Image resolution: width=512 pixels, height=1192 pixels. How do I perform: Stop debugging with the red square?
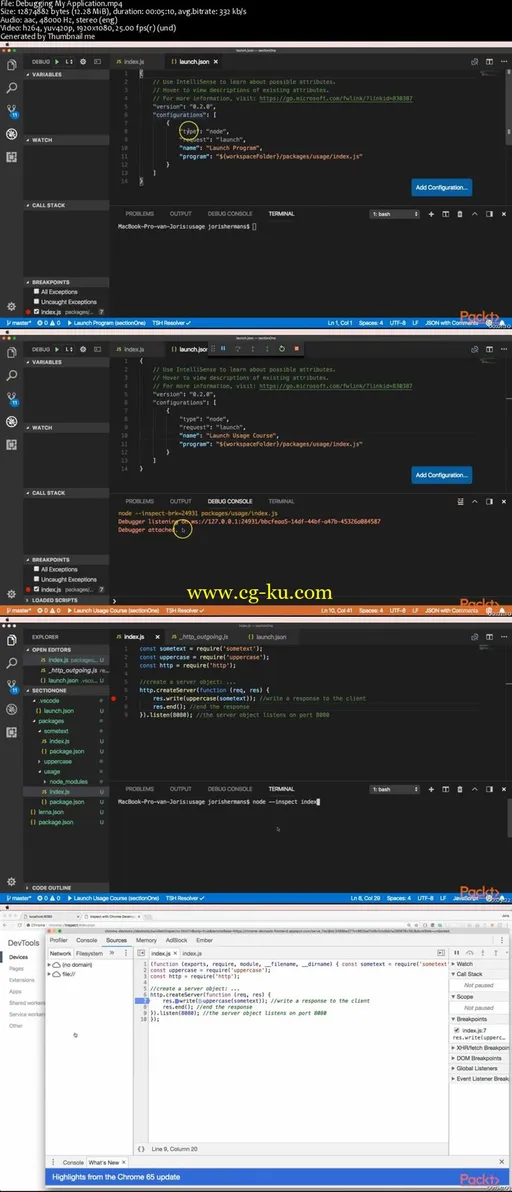pyautogui.click(x=296, y=348)
